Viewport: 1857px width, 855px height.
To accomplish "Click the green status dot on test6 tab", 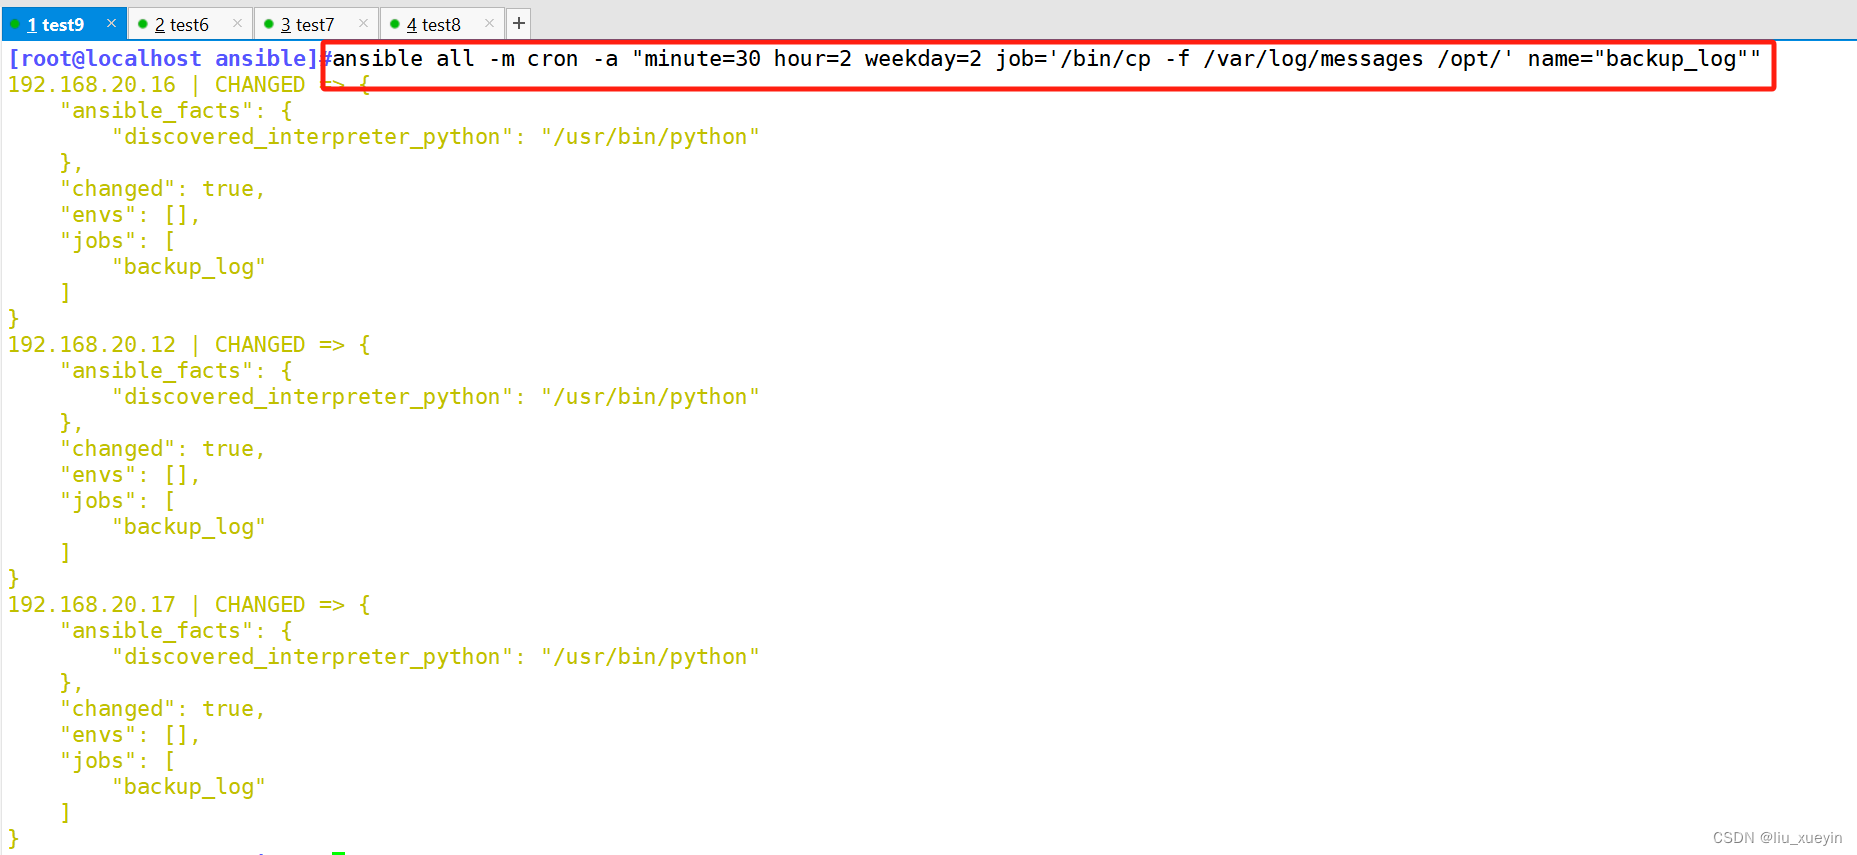I will [143, 24].
